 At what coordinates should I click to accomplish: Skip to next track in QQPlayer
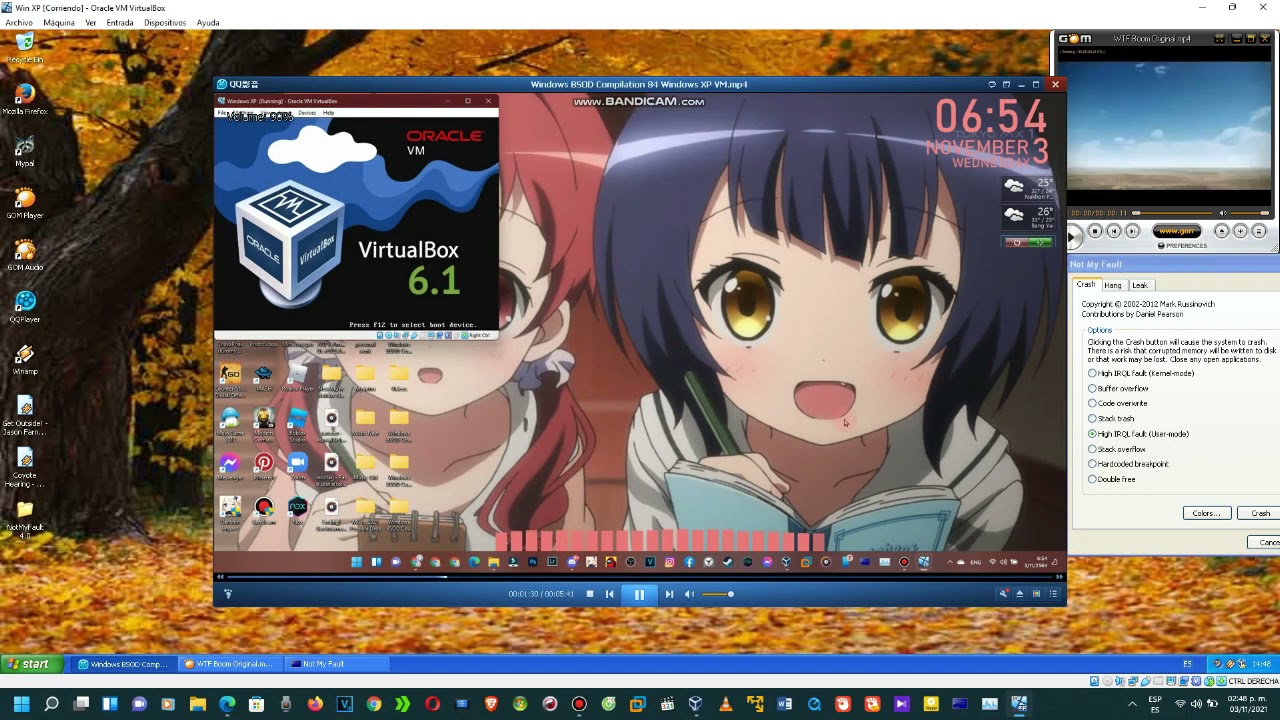669,594
